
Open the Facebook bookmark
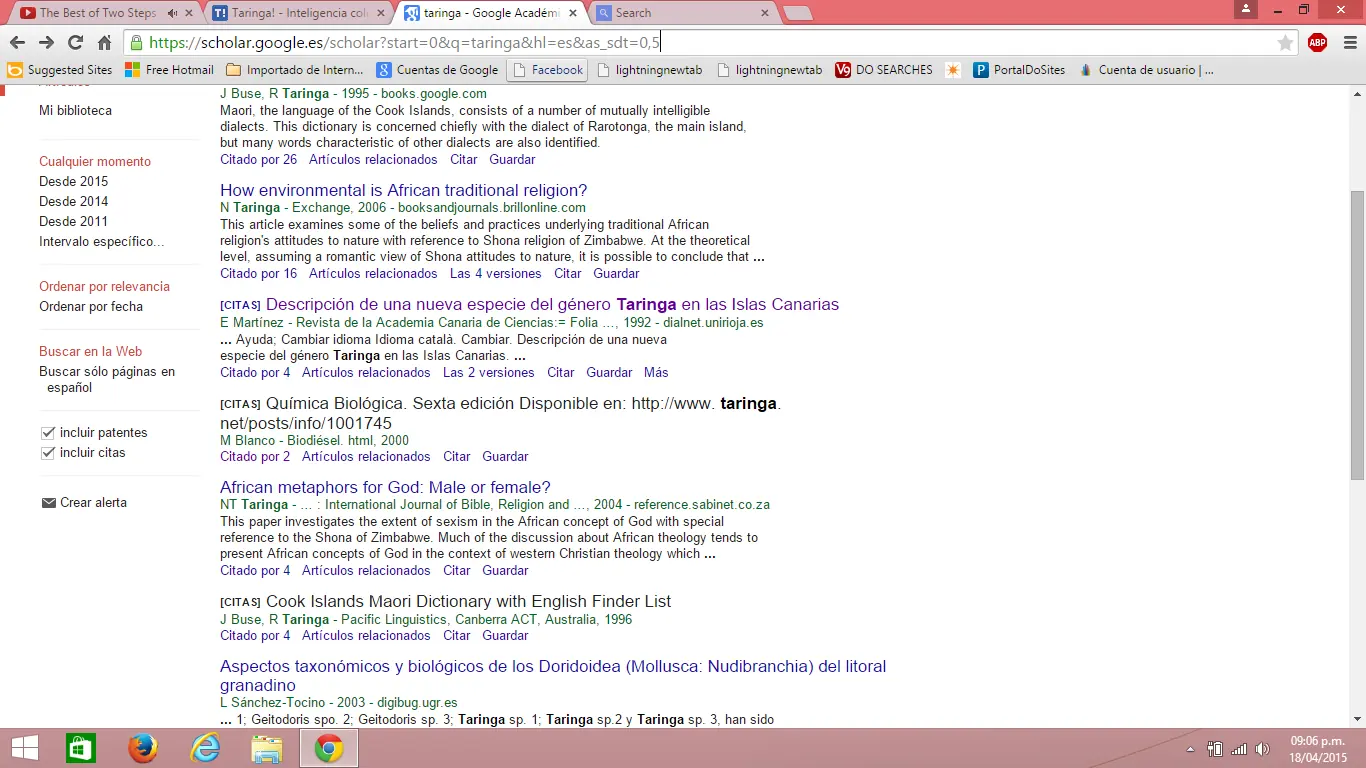[547, 70]
